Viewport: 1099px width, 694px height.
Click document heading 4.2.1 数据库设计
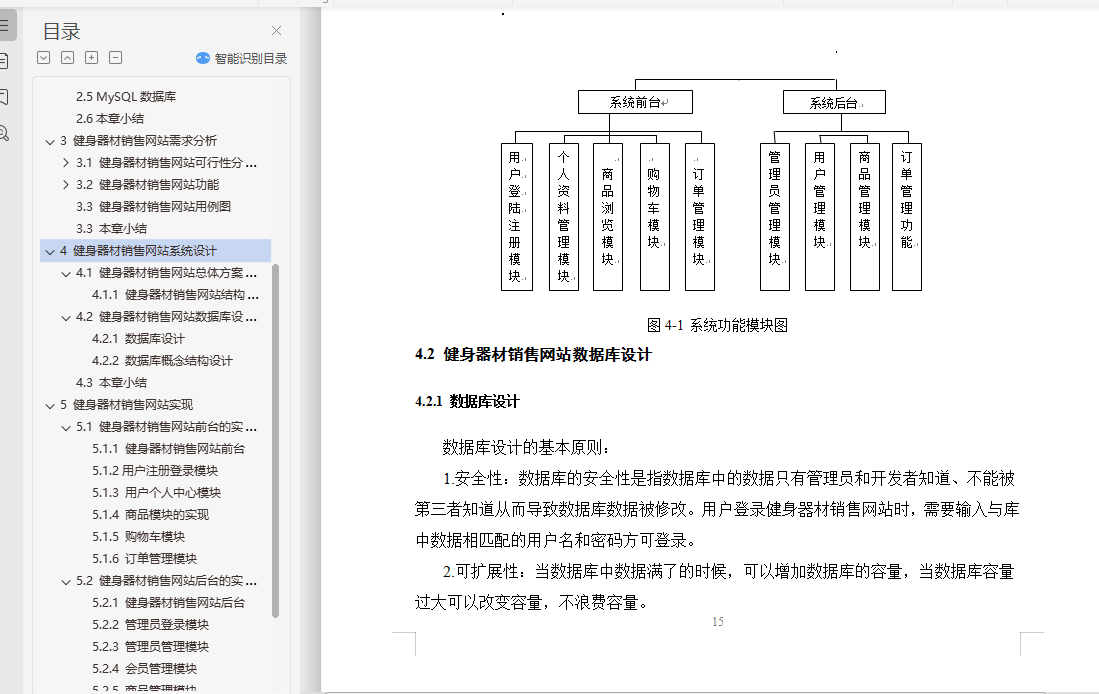tap(467, 402)
